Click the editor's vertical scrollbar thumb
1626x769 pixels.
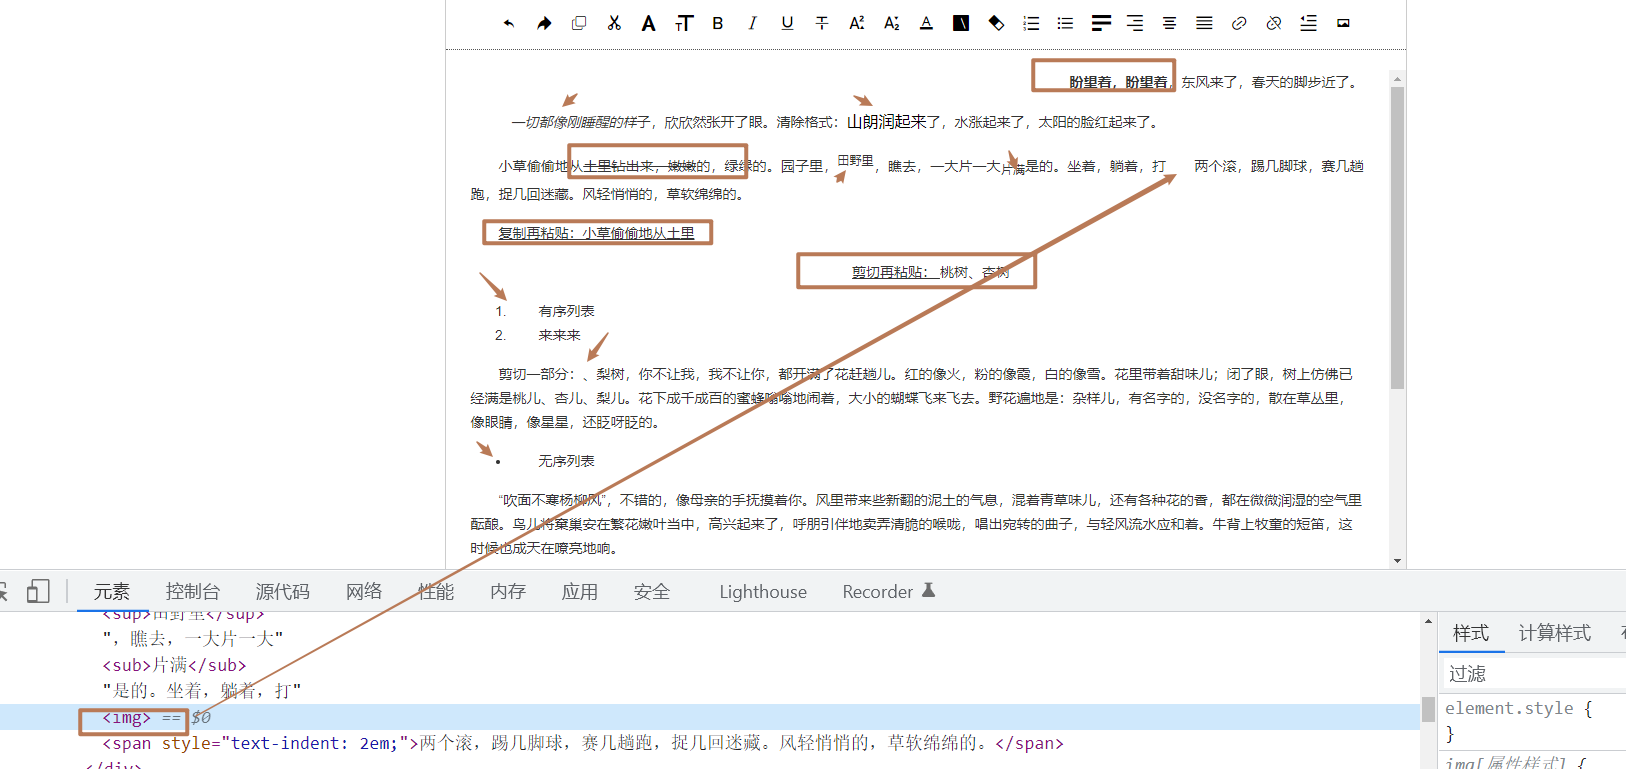(x=1397, y=238)
